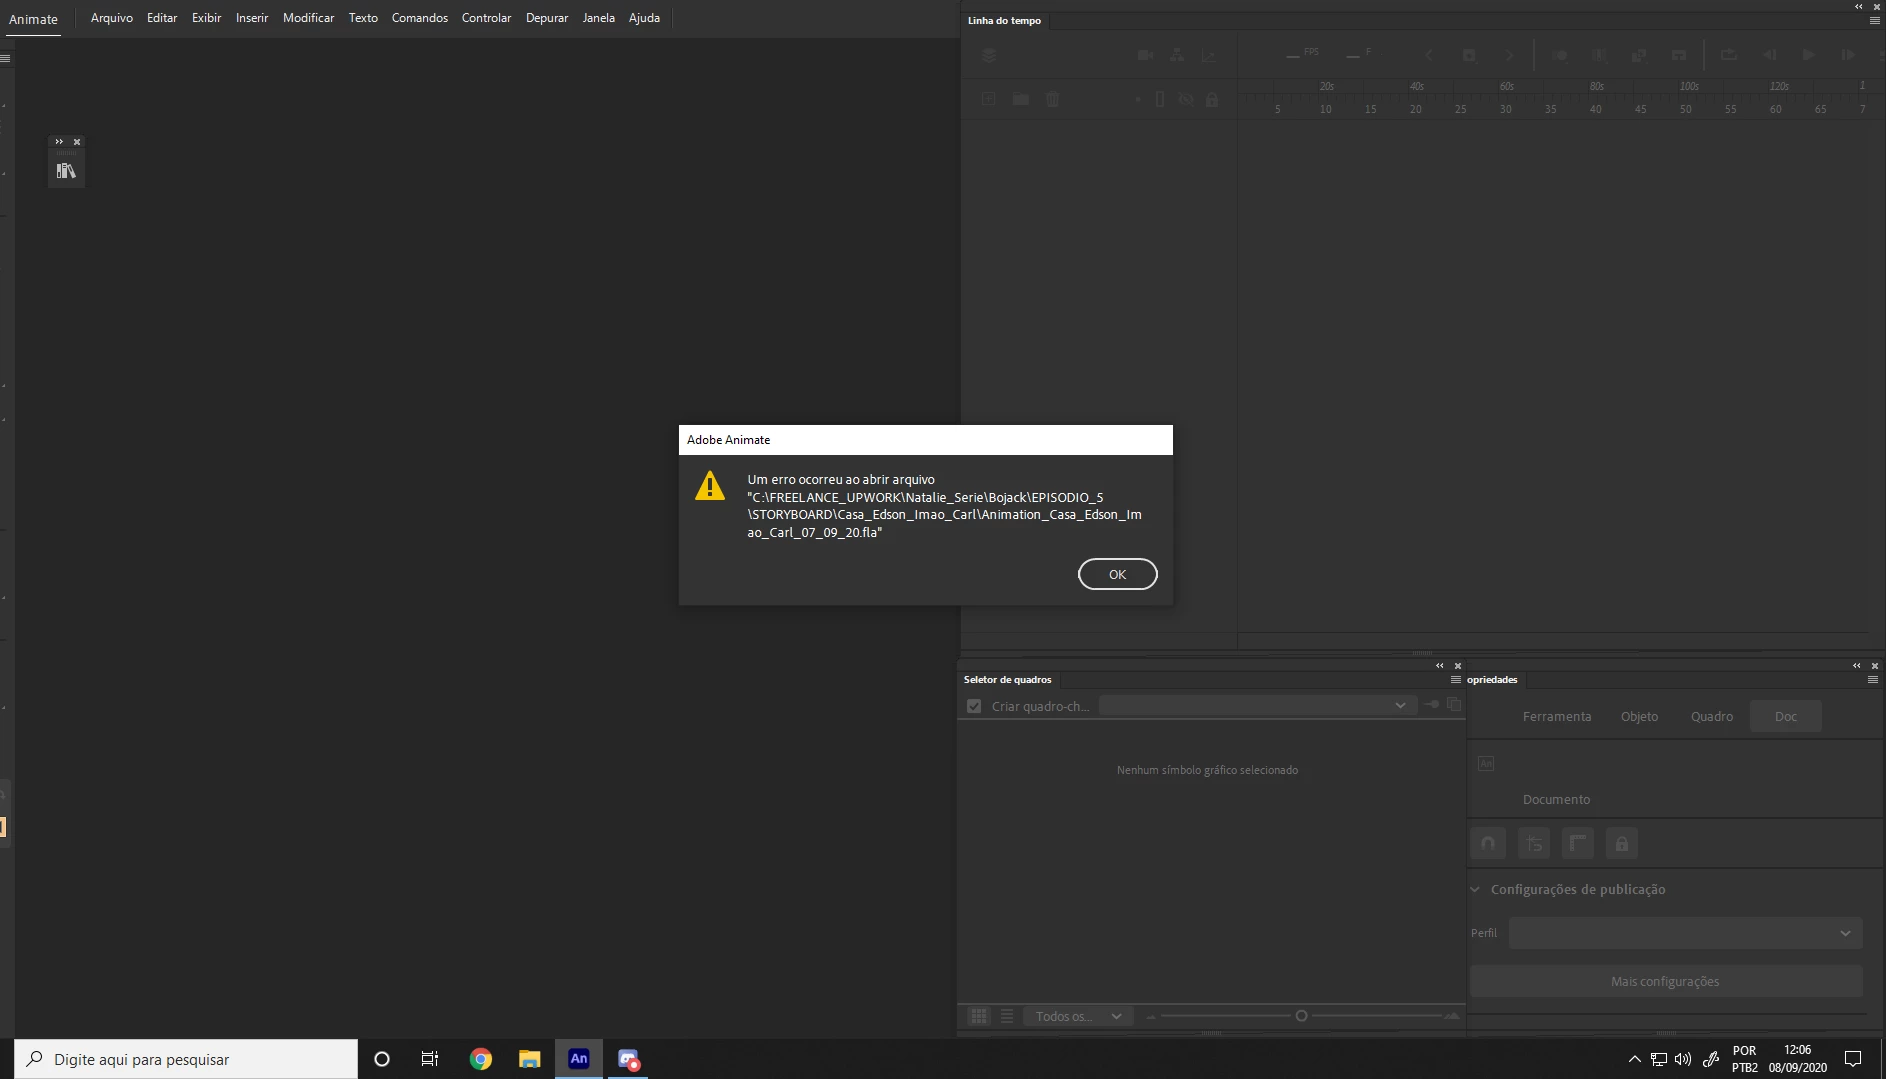
Task: Click frame marker 30 on timeline ruler
Action: tap(1505, 109)
